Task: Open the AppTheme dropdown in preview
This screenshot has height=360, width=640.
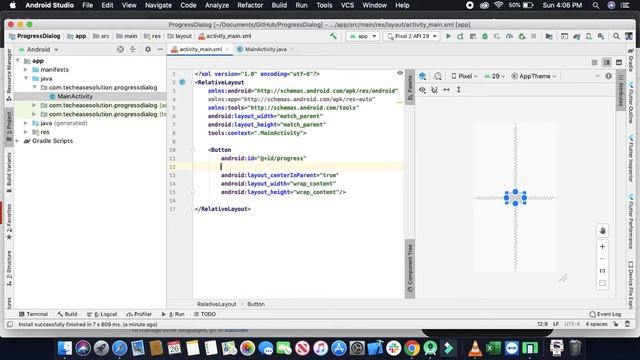Action: pyautogui.click(x=533, y=76)
